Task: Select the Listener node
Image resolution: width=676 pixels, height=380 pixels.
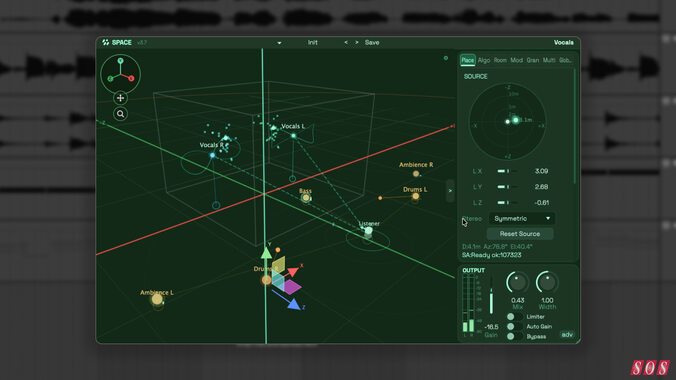Action: (368, 231)
